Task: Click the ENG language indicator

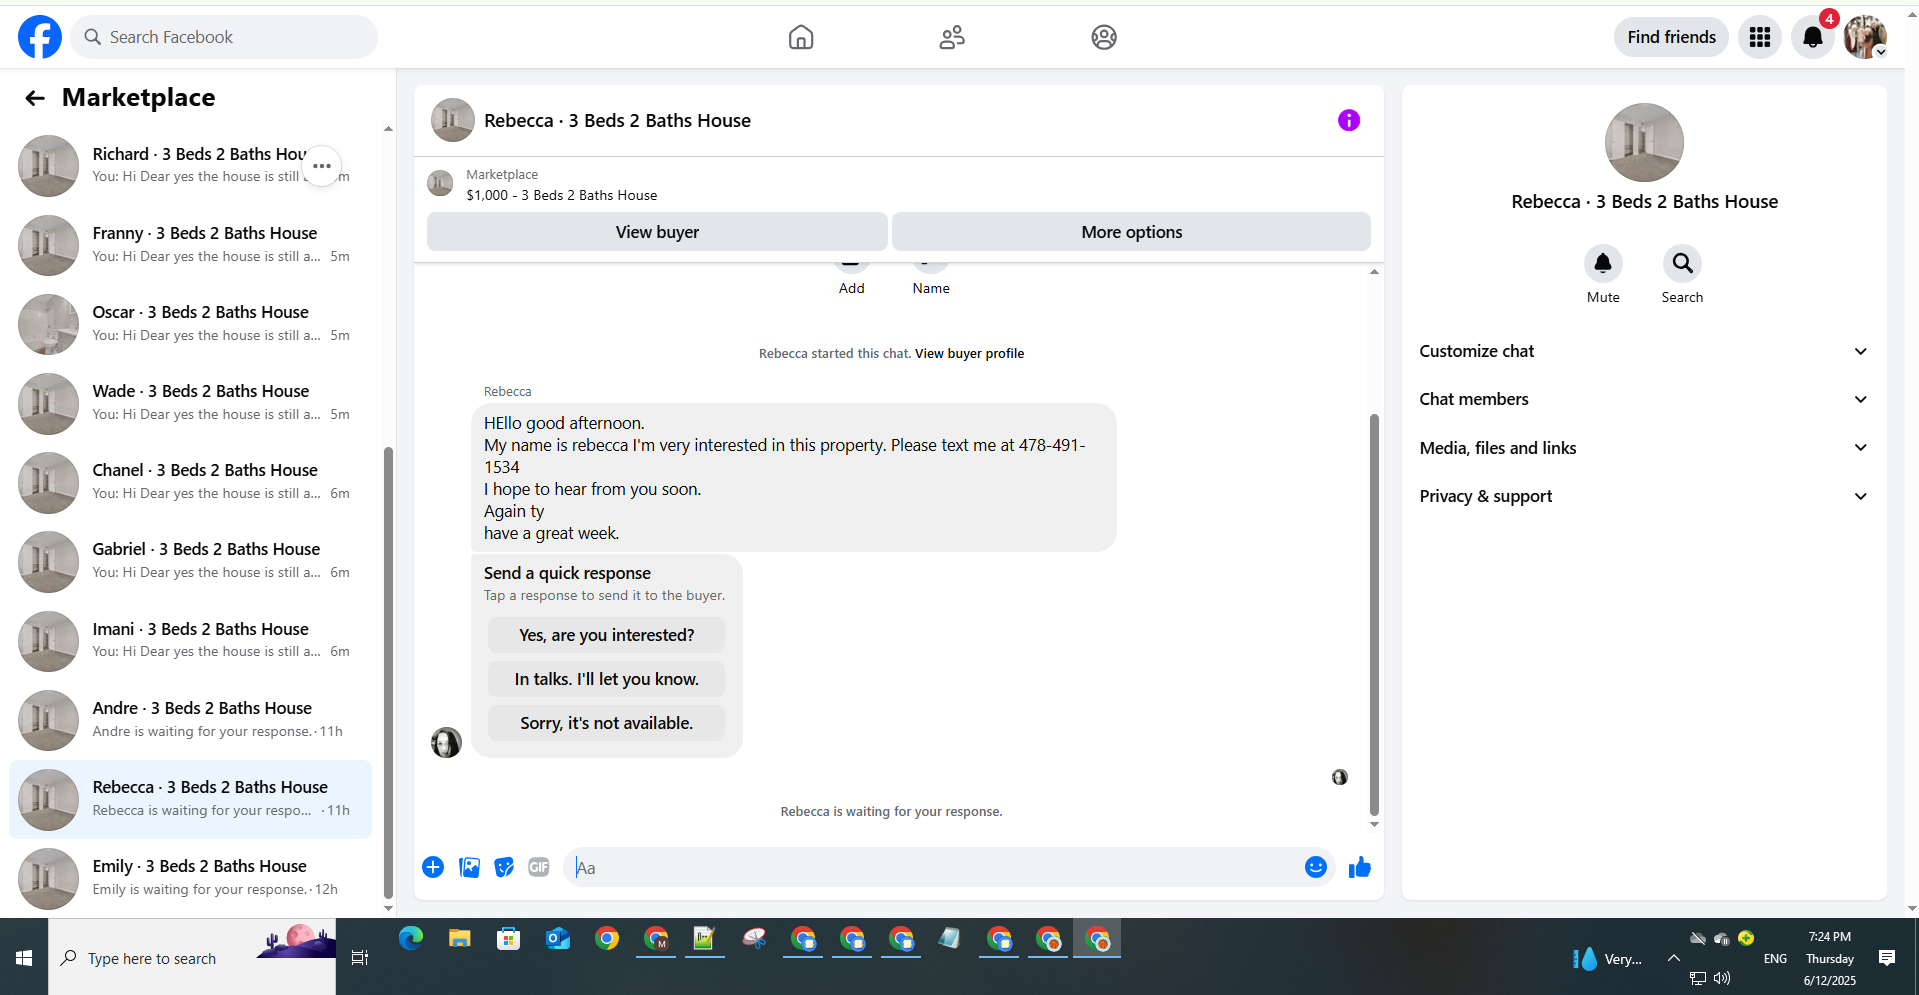Action: pyautogui.click(x=1775, y=958)
